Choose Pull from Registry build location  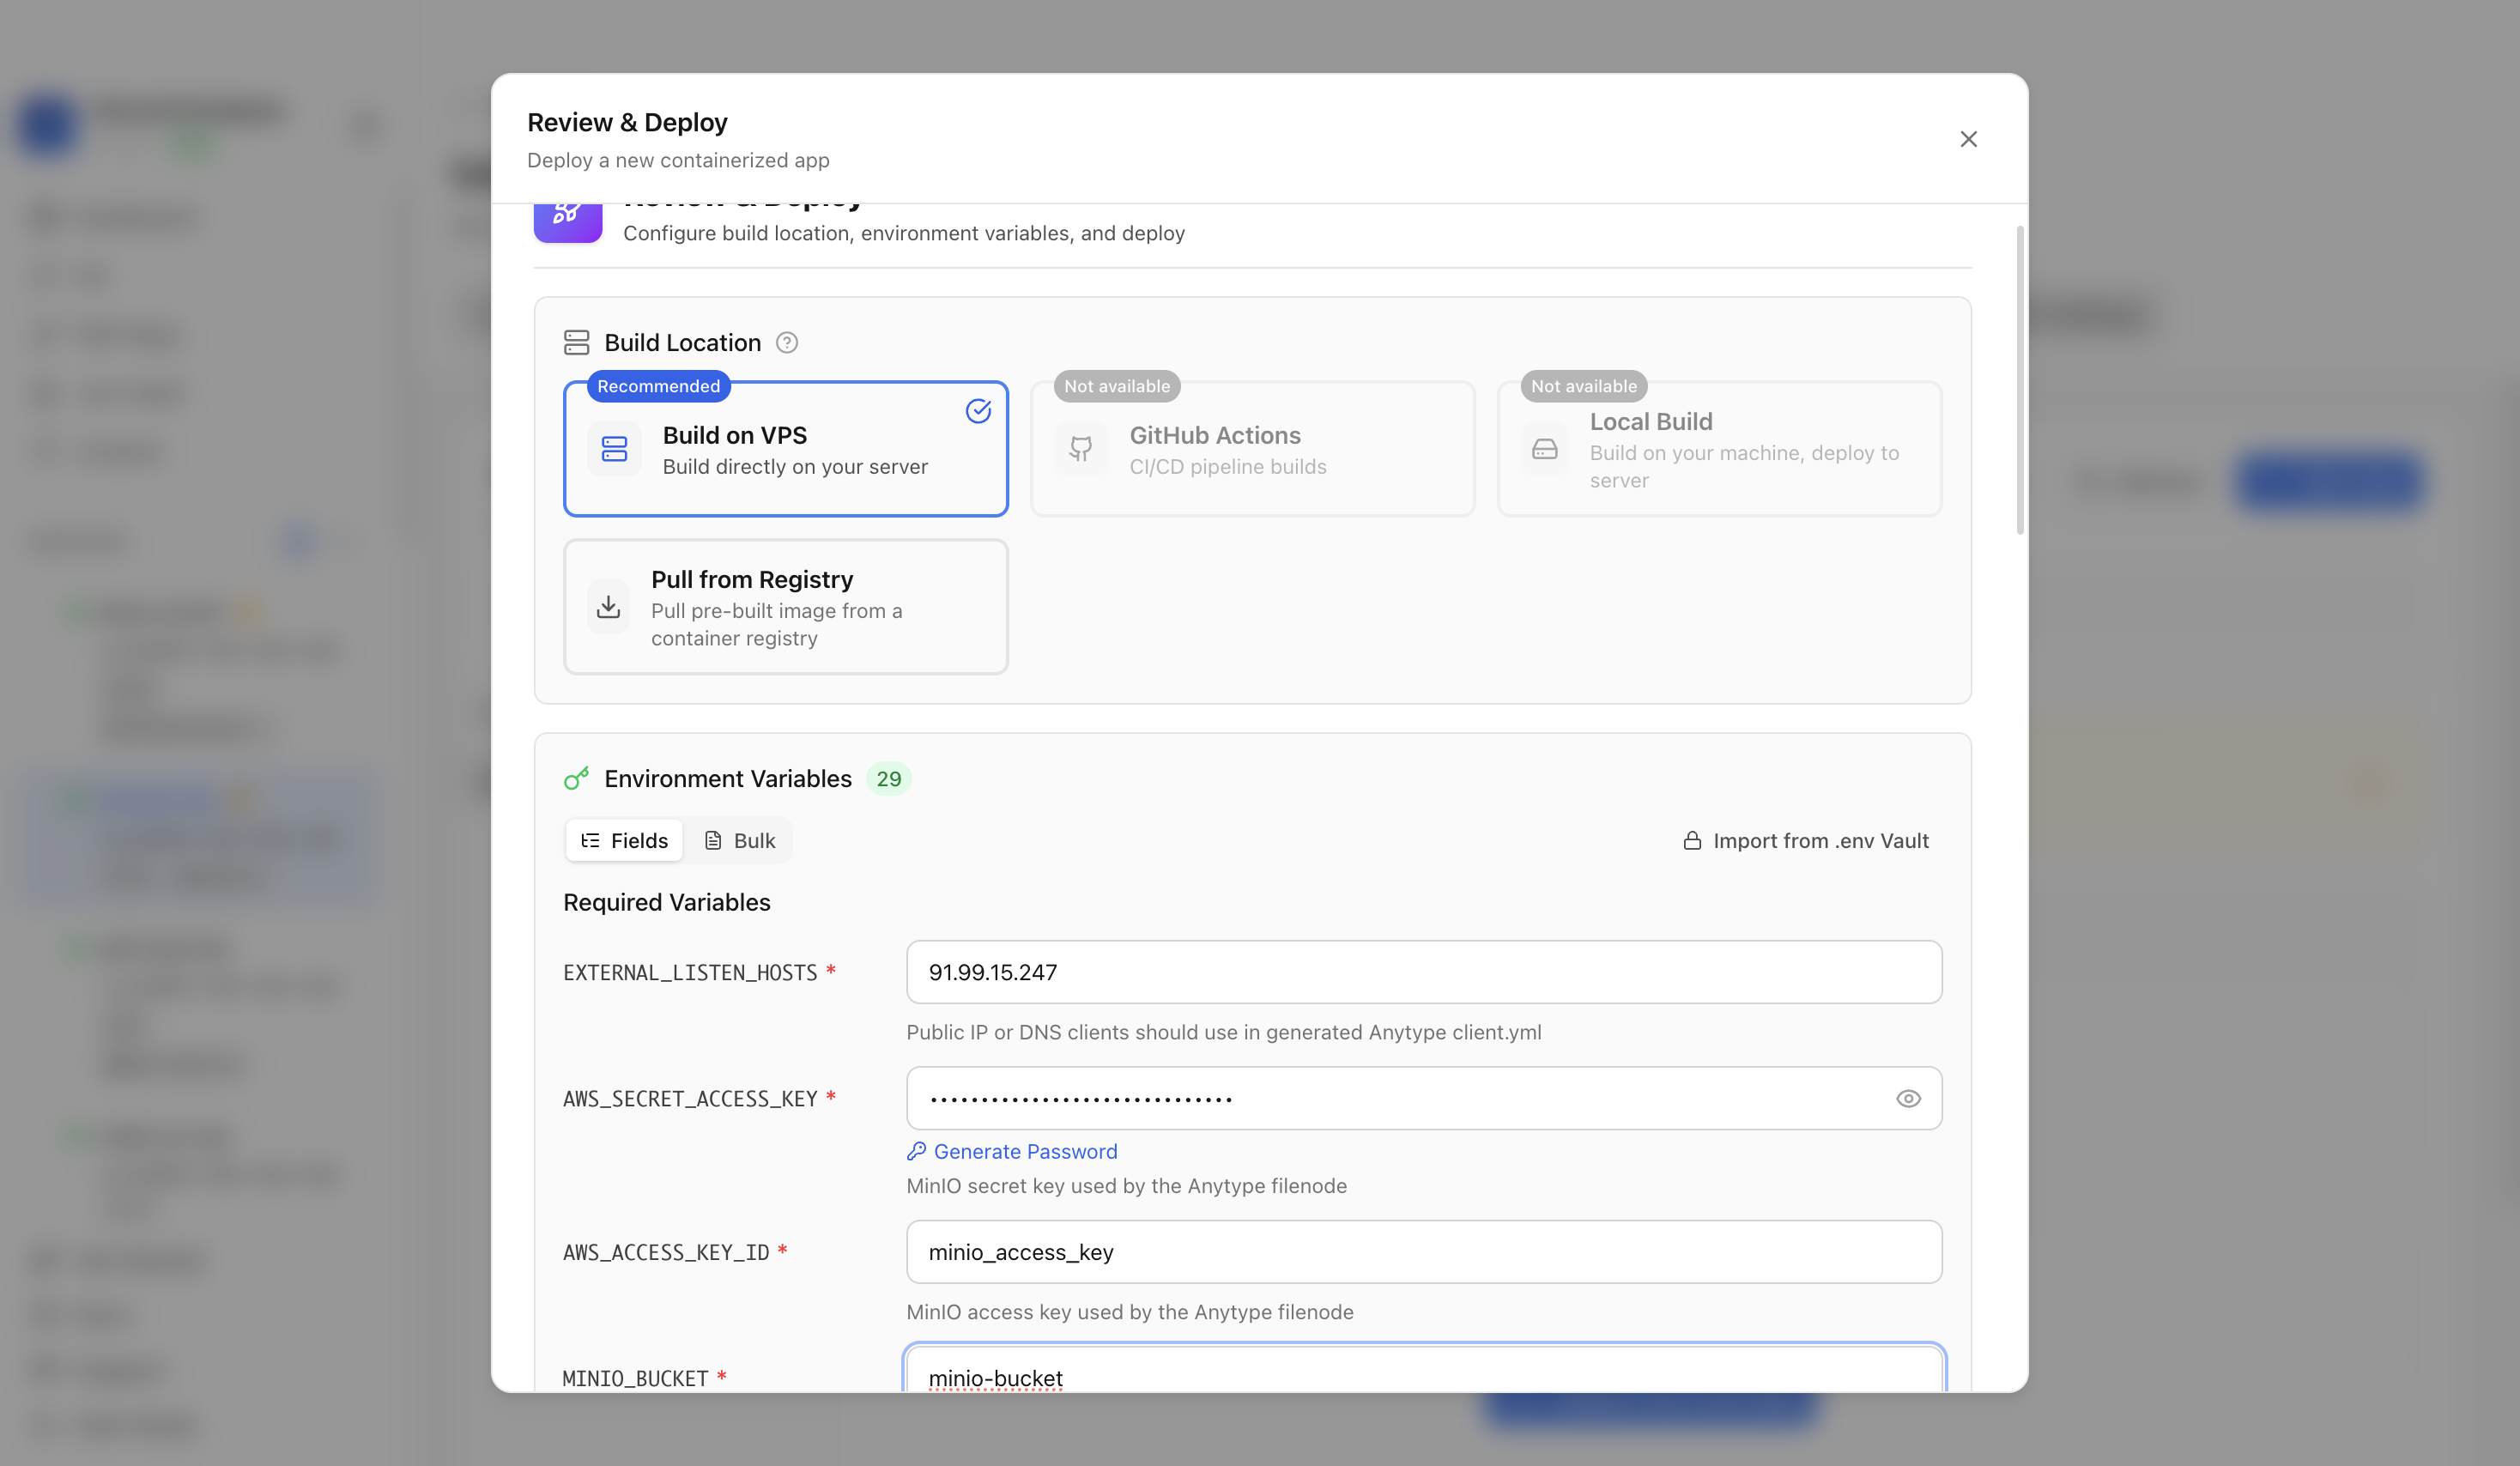[x=785, y=607]
